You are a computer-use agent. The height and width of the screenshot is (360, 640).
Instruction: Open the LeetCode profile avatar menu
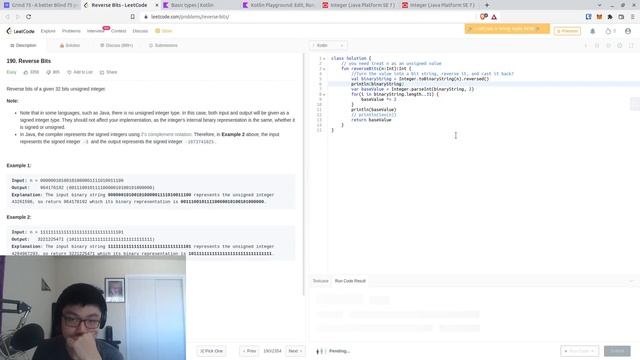[x=628, y=31]
